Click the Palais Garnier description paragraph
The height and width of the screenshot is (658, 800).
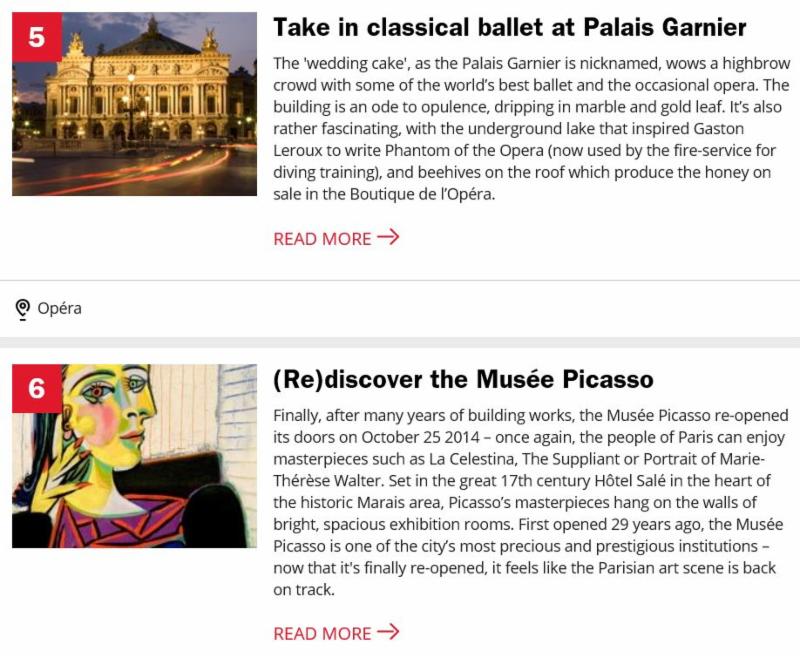532,129
